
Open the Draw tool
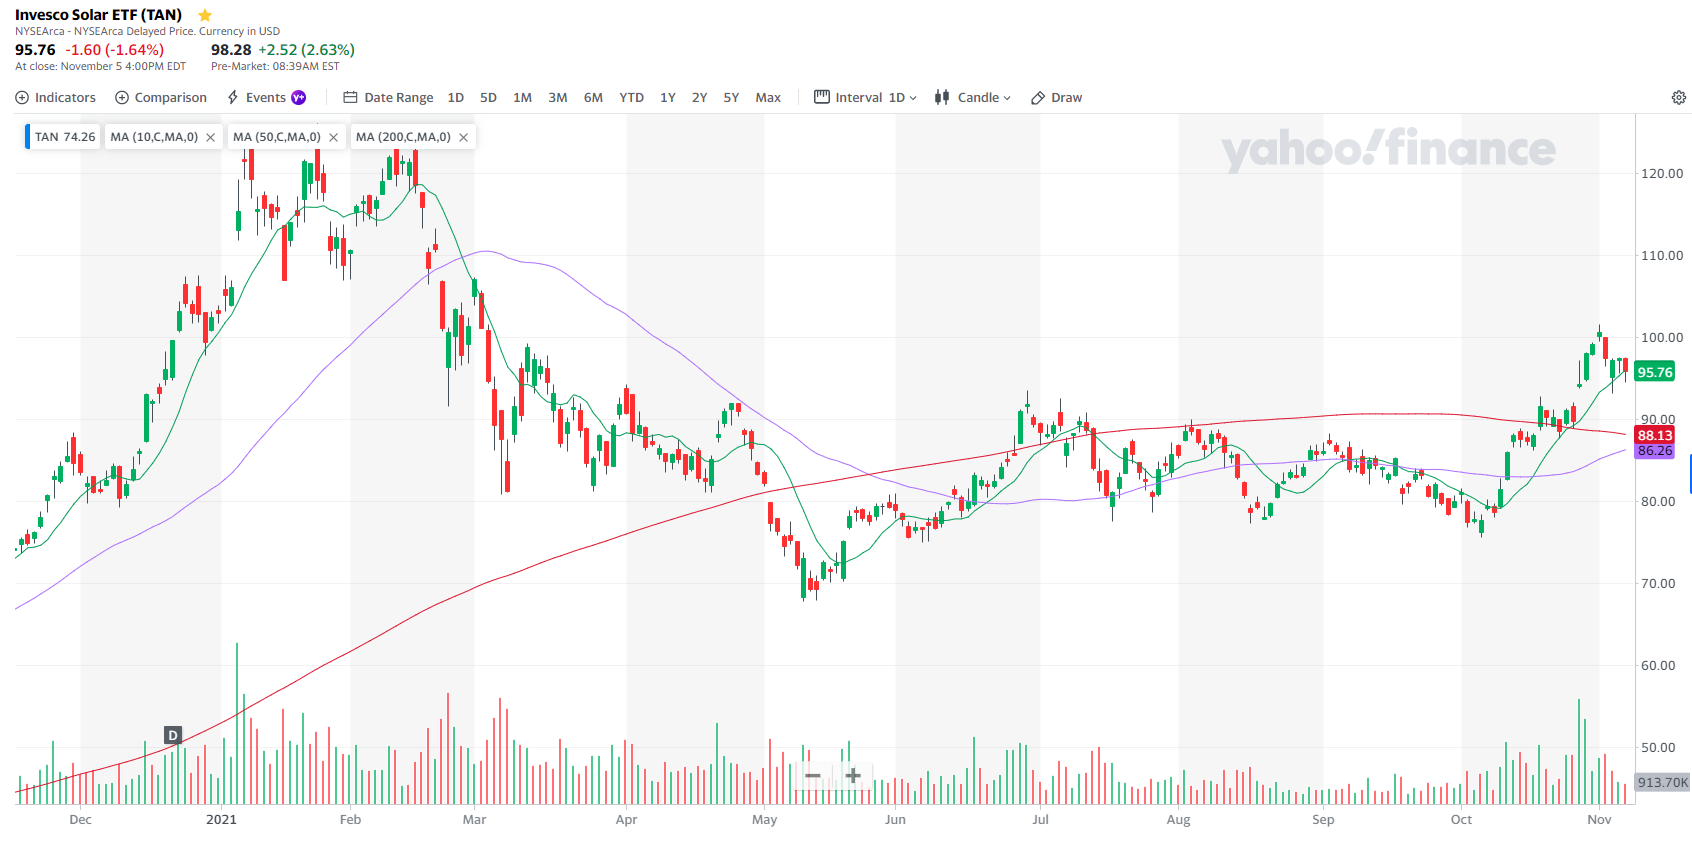[1057, 97]
